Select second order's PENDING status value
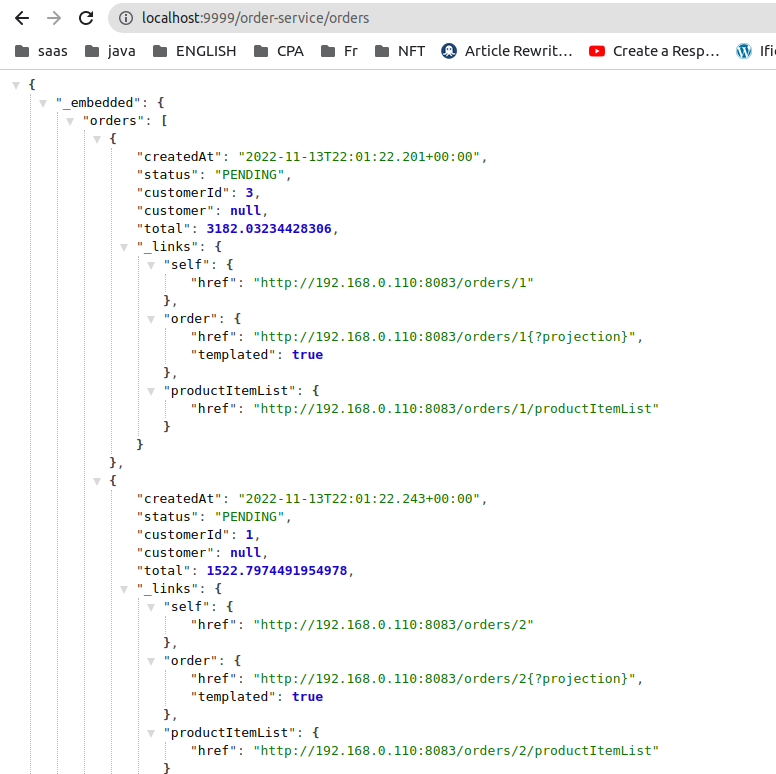Screen dimensions: 776x774 click(x=249, y=517)
